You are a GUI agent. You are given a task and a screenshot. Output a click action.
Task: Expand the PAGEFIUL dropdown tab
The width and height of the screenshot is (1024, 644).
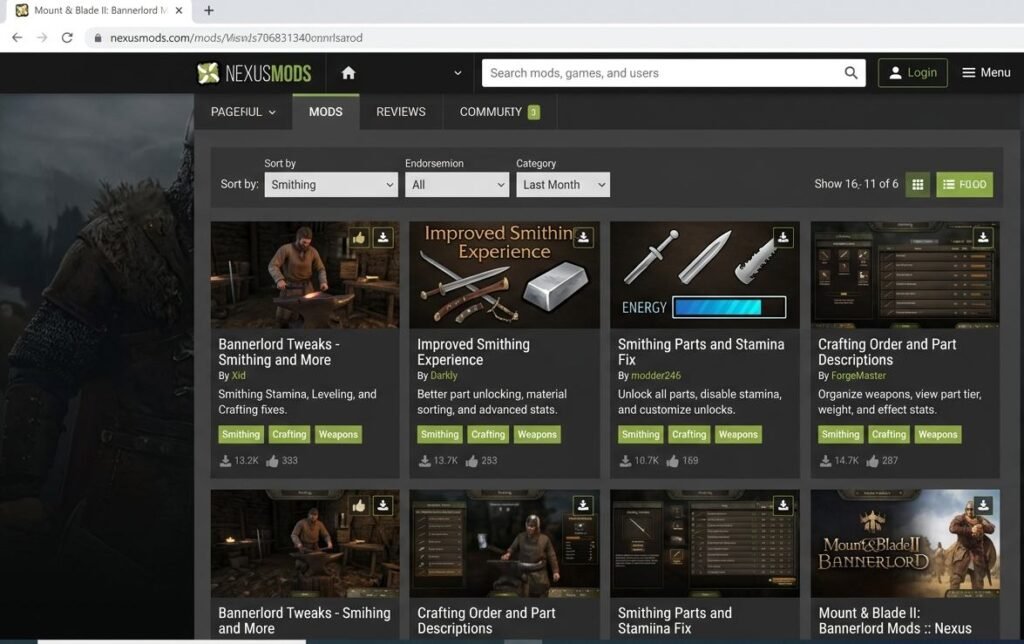tap(243, 112)
